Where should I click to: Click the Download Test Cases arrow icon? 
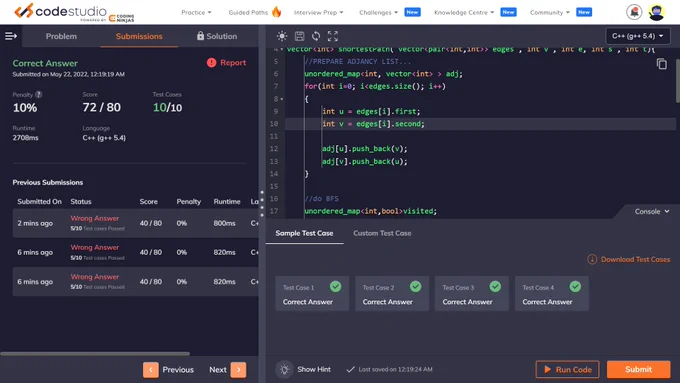pos(592,259)
